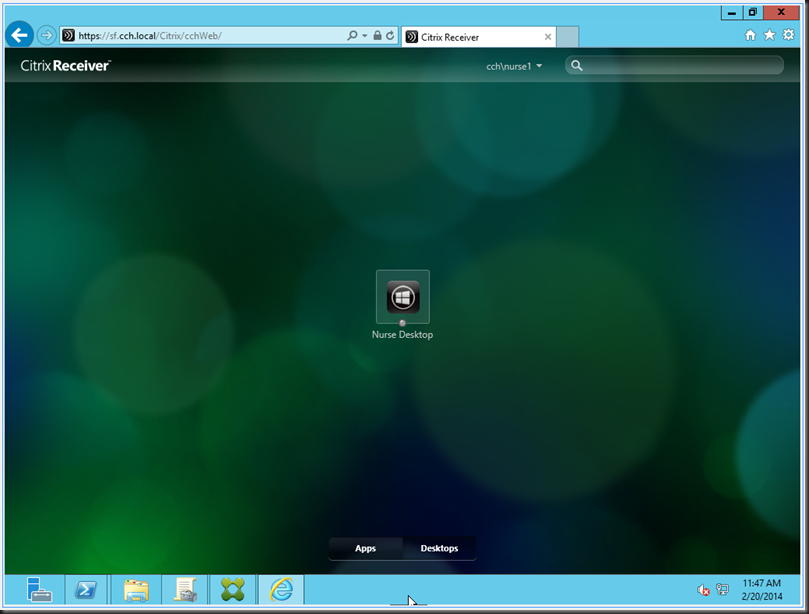The height and width of the screenshot is (614, 809).
Task: Click the address bar search magnifier
Action: pos(352,35)
